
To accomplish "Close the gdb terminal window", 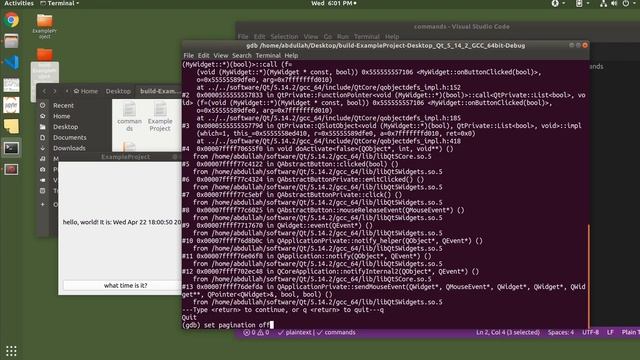I will [585, 45].
